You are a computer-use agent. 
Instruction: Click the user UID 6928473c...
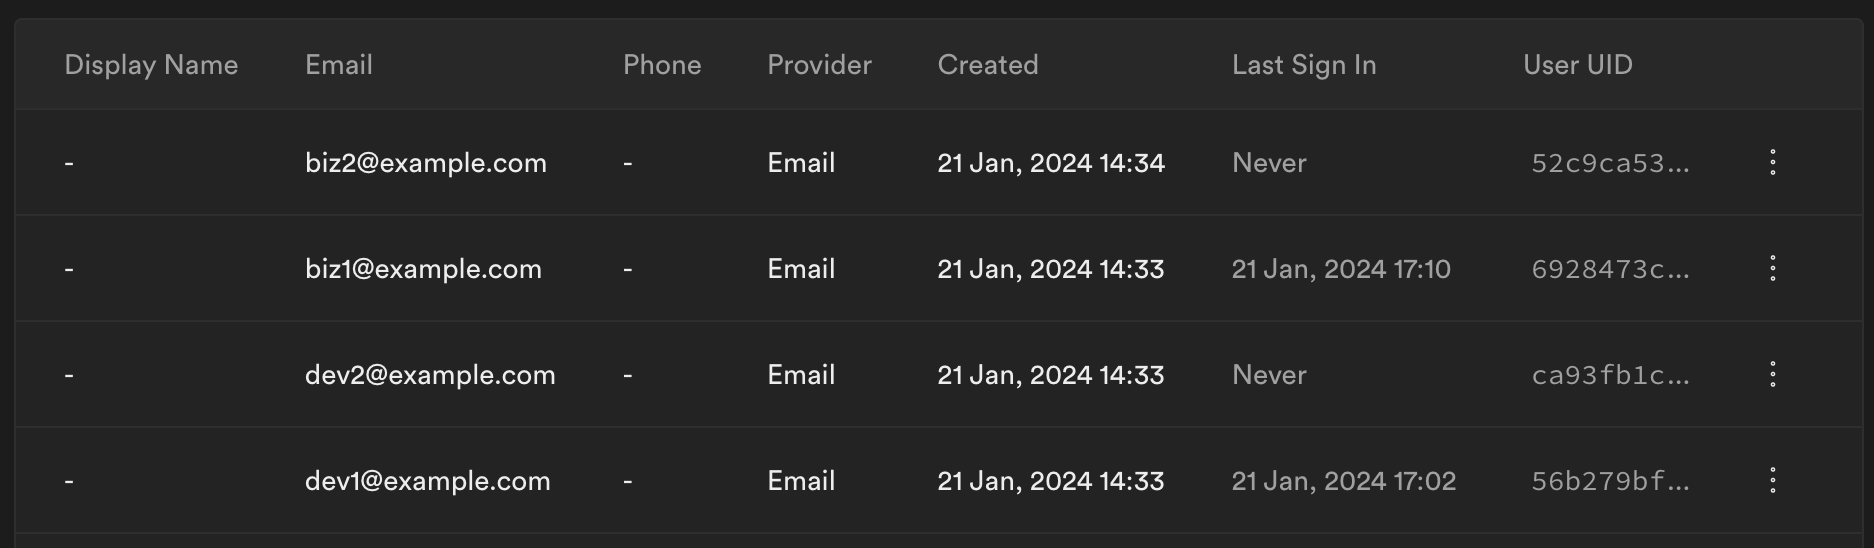(x=1610, y=269)
